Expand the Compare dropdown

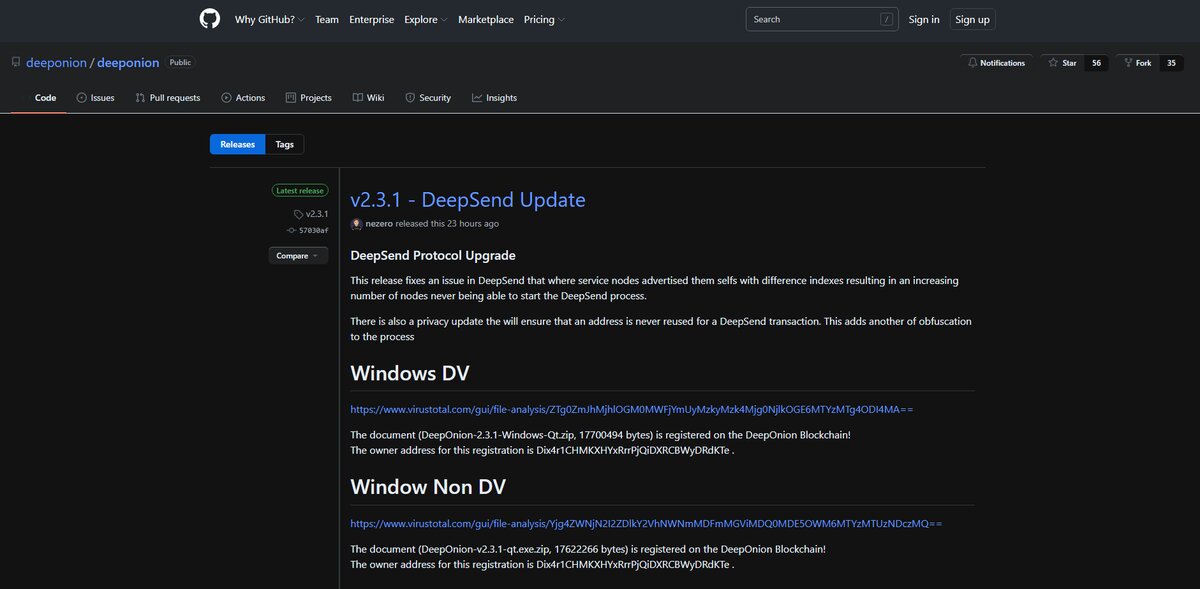click(298, 256)
